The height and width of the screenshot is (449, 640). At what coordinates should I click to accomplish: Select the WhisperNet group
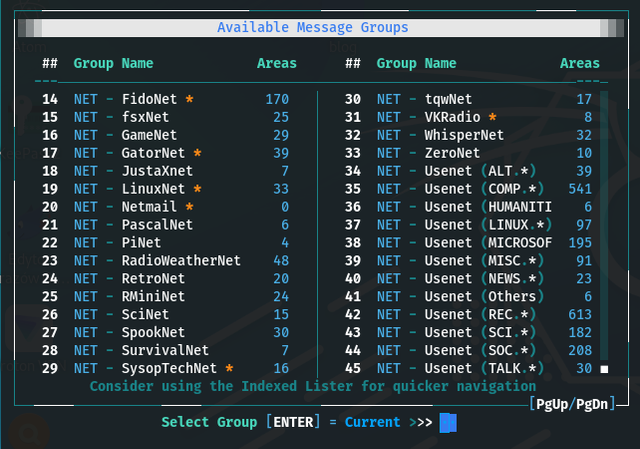tap(469, 135)
